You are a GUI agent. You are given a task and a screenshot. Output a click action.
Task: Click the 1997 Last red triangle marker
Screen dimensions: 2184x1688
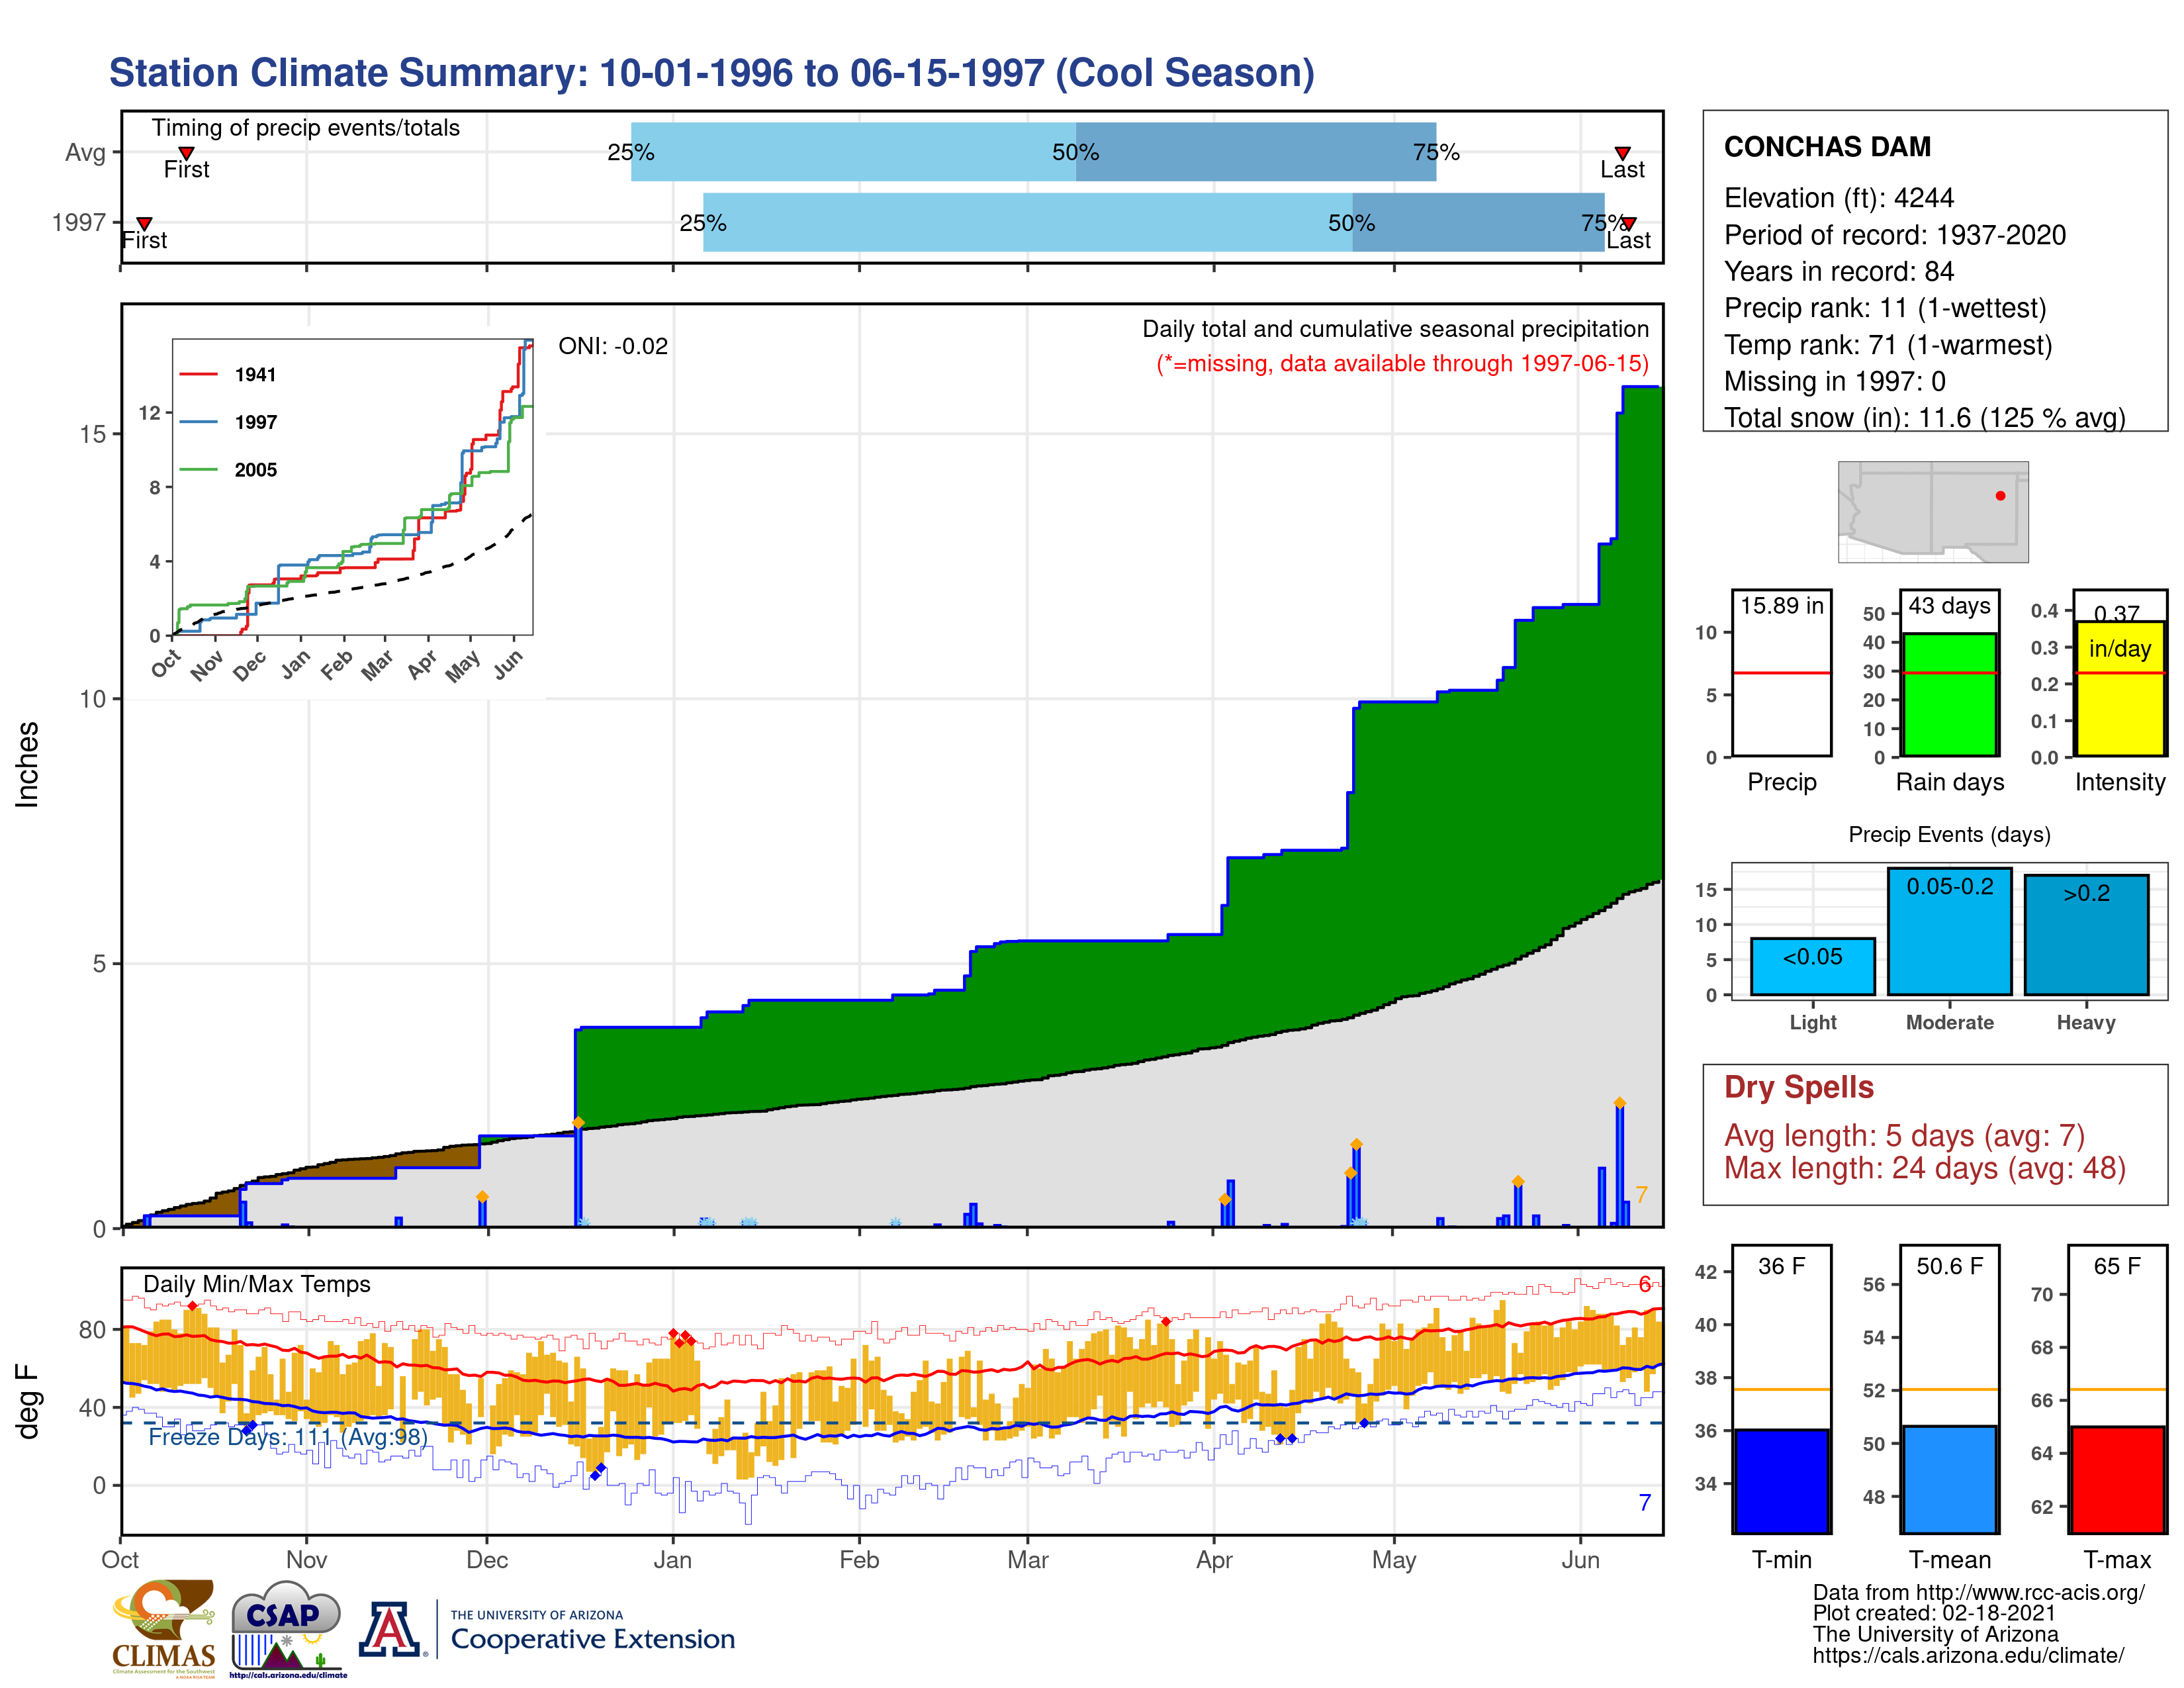1629,223
